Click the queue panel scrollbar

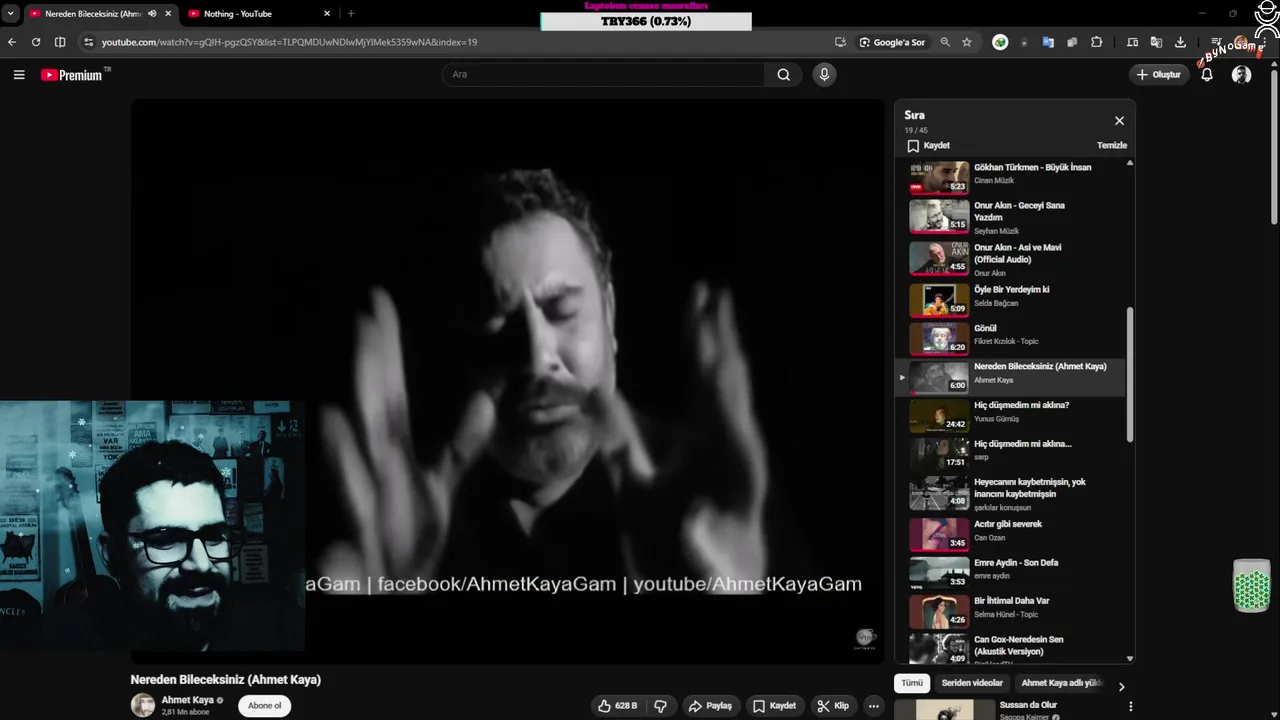(x=1130, y=374)
